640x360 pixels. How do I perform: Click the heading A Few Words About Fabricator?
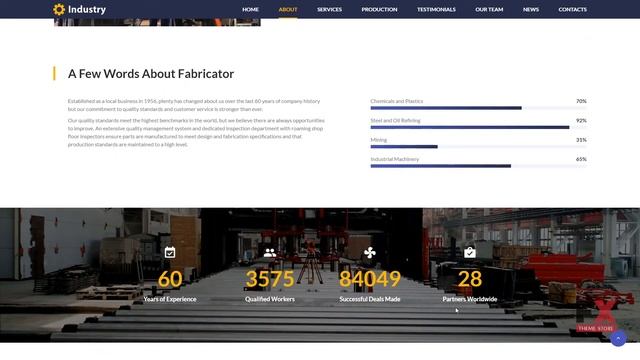(x=151, y=74)
